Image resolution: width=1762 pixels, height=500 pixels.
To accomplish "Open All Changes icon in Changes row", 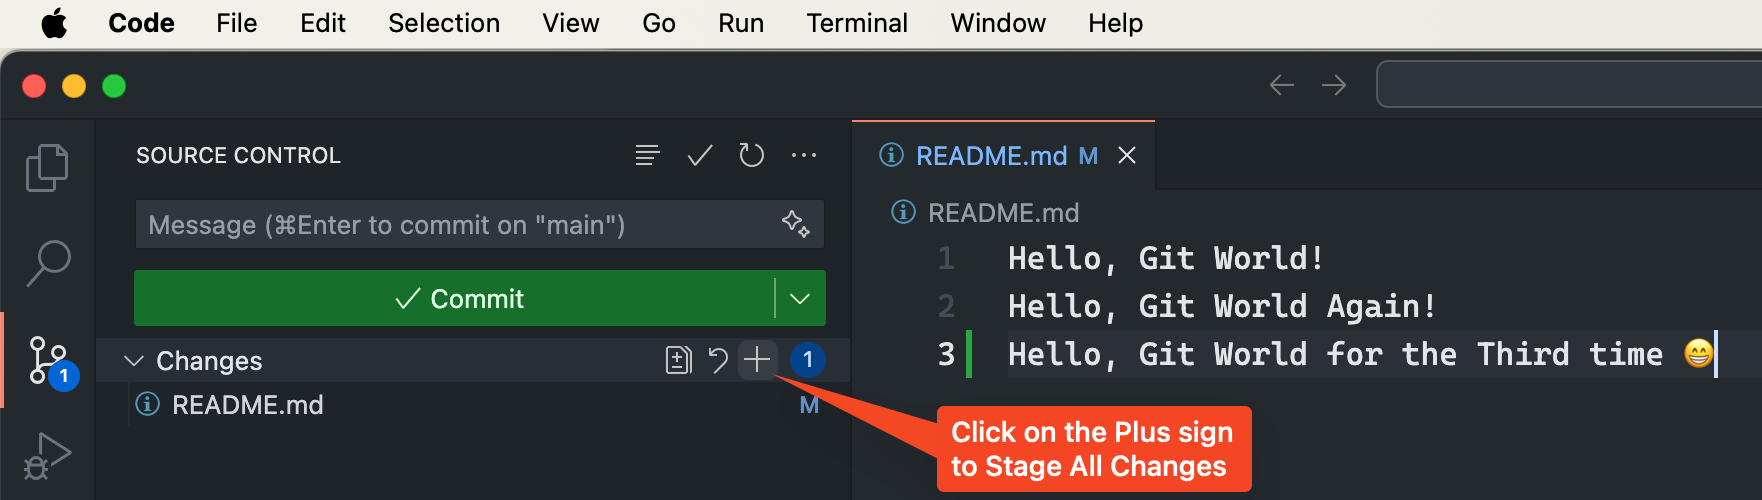I will pos(679,359).
